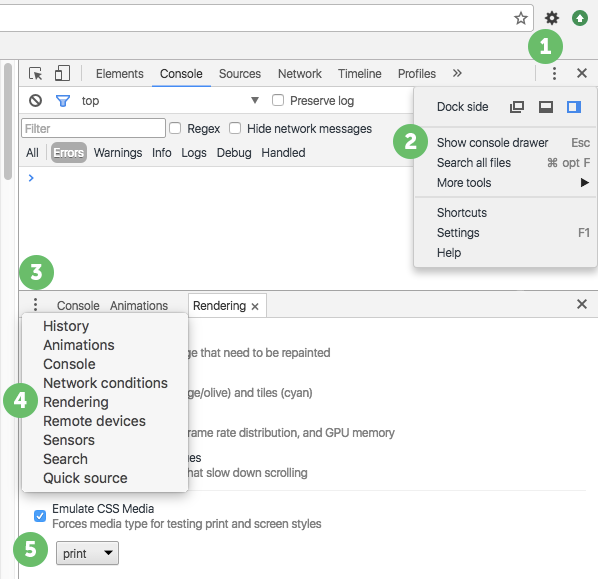Screen dimensions: 598x579
Task: Enable the Preserve log checkbox
Action: (x=278, y=100)
